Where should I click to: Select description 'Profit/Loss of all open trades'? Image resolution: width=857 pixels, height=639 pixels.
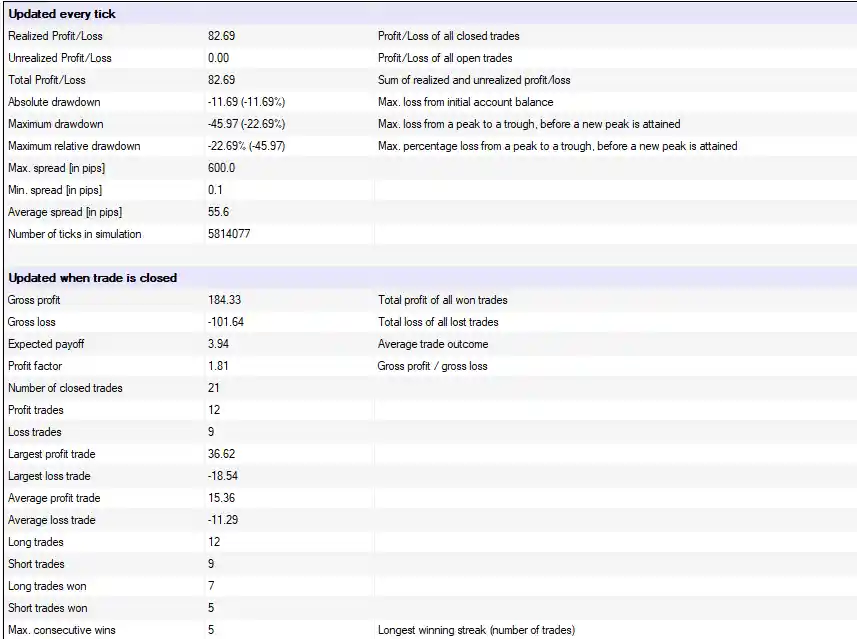445,58
